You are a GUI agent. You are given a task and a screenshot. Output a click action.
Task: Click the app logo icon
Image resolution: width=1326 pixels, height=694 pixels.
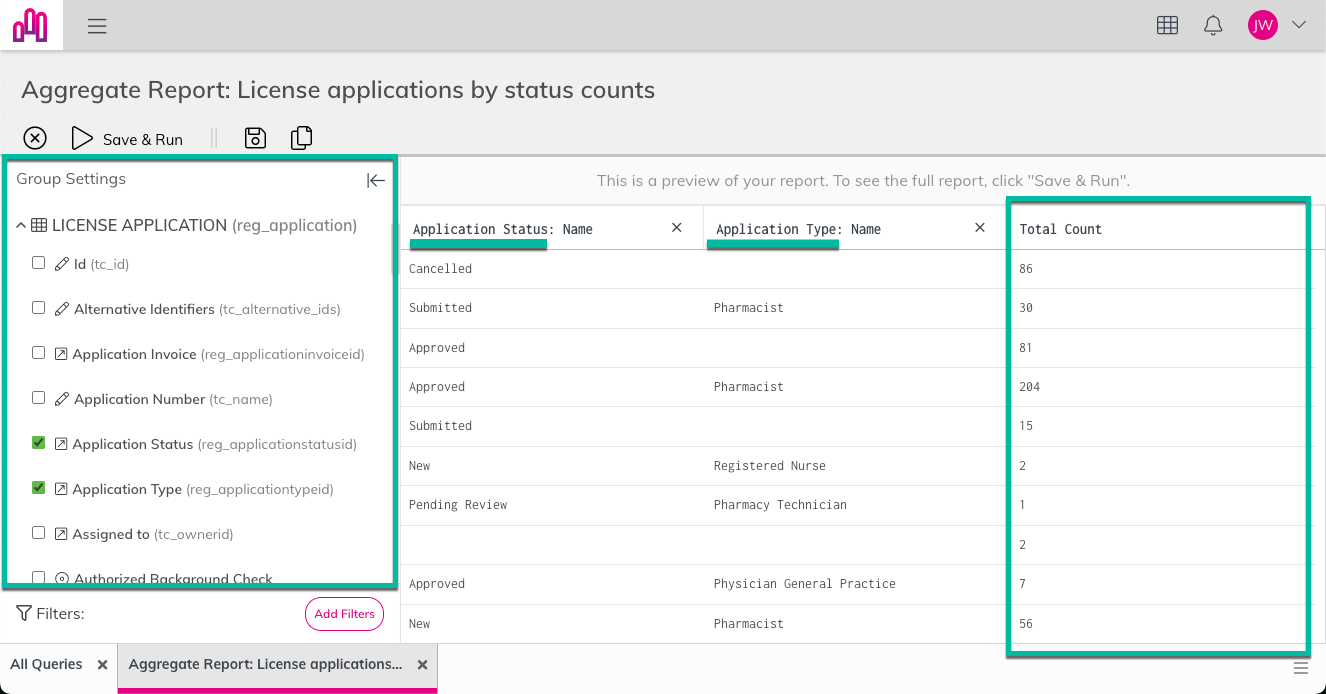pos(31,25)
